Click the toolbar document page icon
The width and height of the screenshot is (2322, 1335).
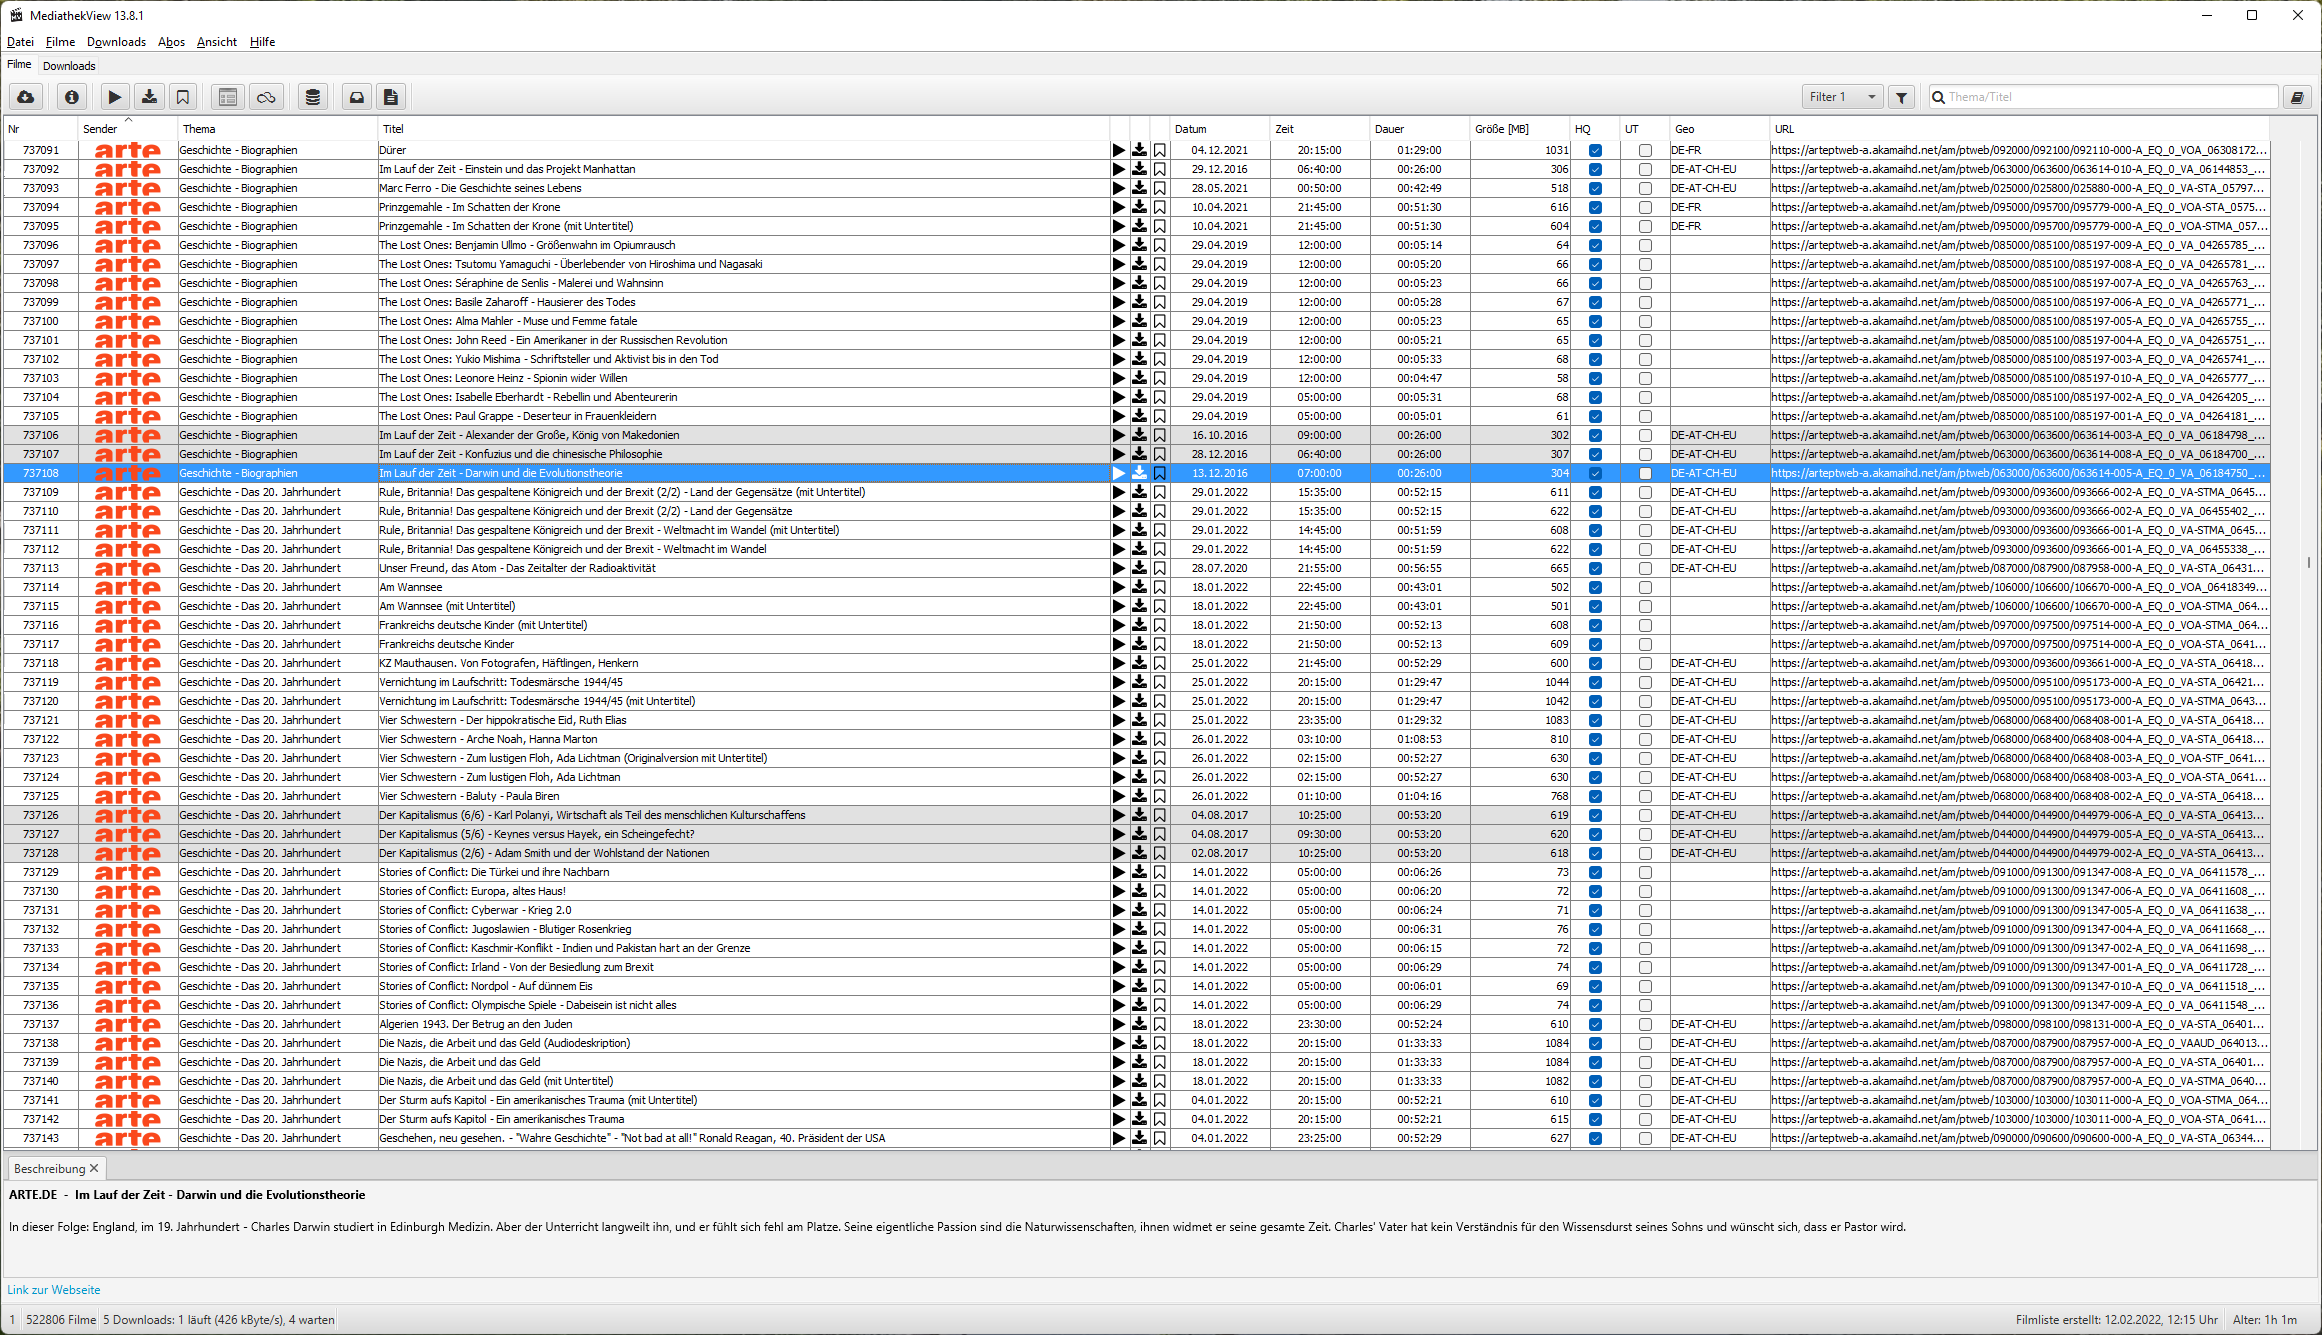[391, 97]
